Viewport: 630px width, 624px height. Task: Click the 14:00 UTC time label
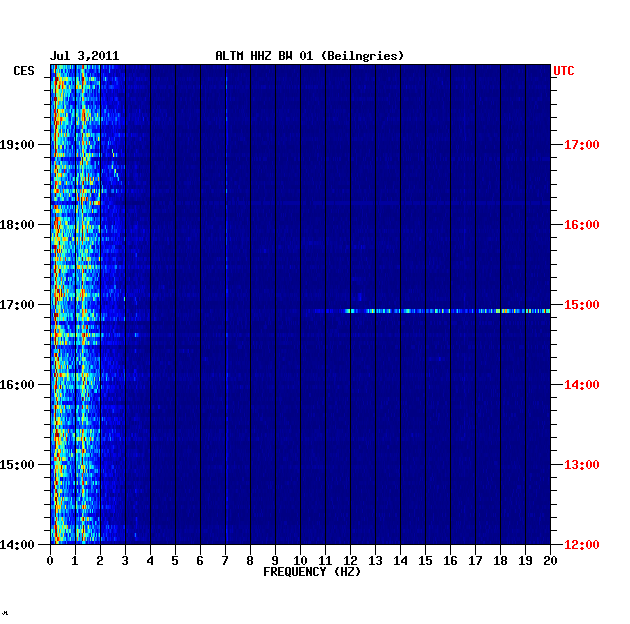[x=581, y=385]
